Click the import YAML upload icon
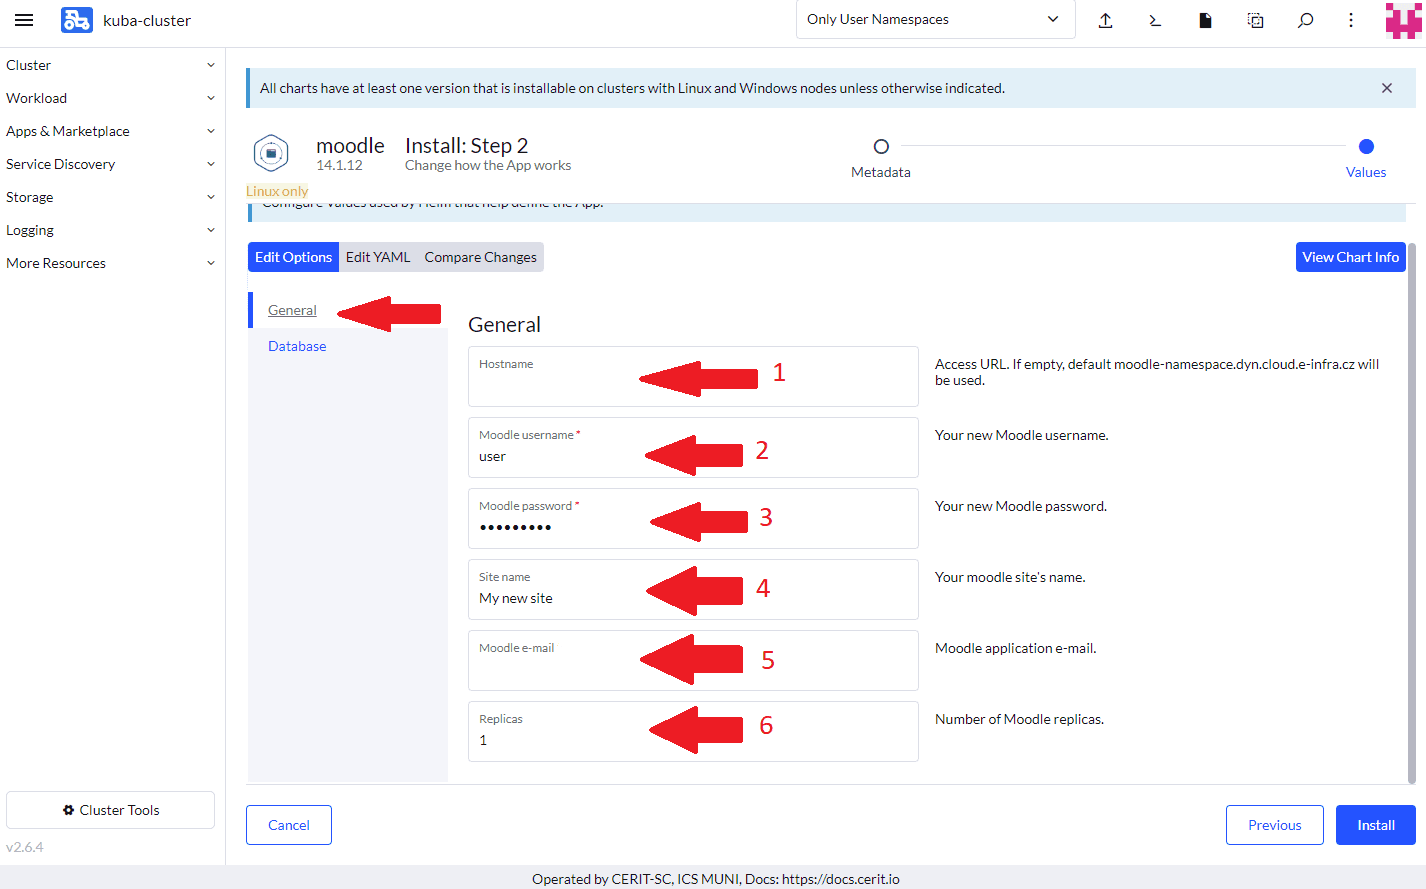This screenshot has width=1426, height=889. [1105, 20]
